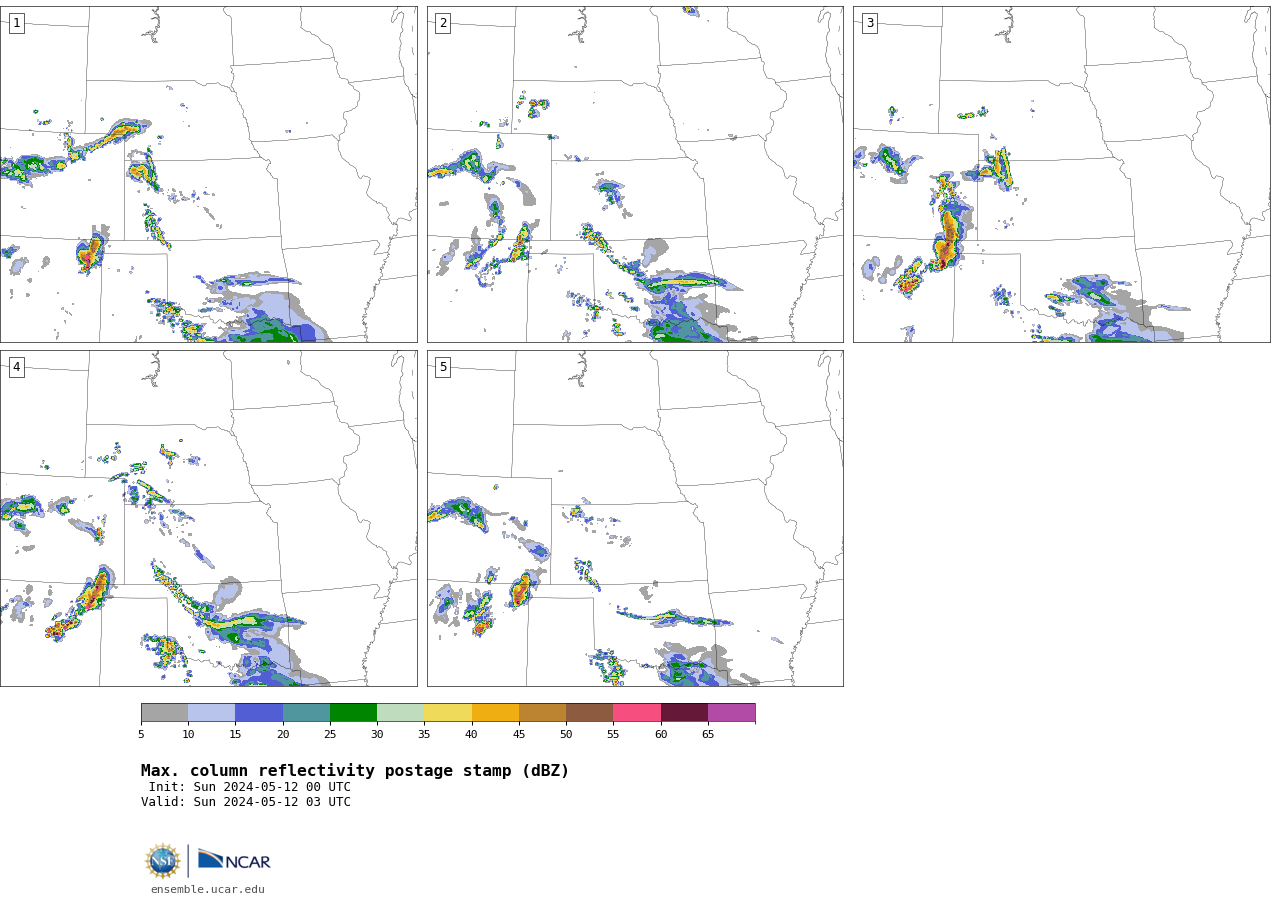The height and width of the screenshot is (901, 1280).
Task: Click the colorbar tick label 35
Action: click(424, 734)
